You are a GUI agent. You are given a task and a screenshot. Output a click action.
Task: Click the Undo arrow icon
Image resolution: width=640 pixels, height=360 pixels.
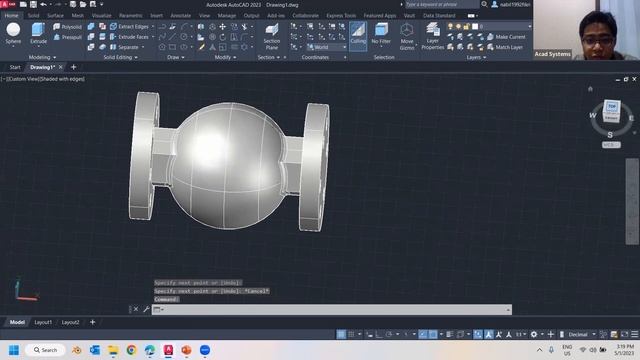(43, 4)
